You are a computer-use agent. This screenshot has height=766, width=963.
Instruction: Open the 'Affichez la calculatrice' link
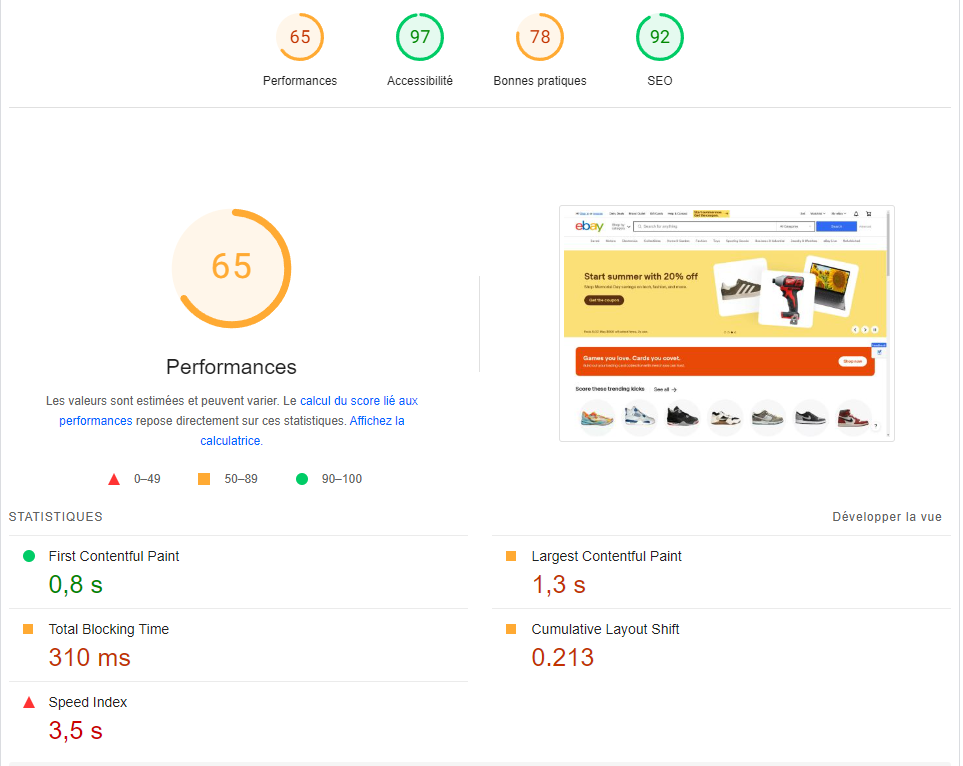(377, 421)
